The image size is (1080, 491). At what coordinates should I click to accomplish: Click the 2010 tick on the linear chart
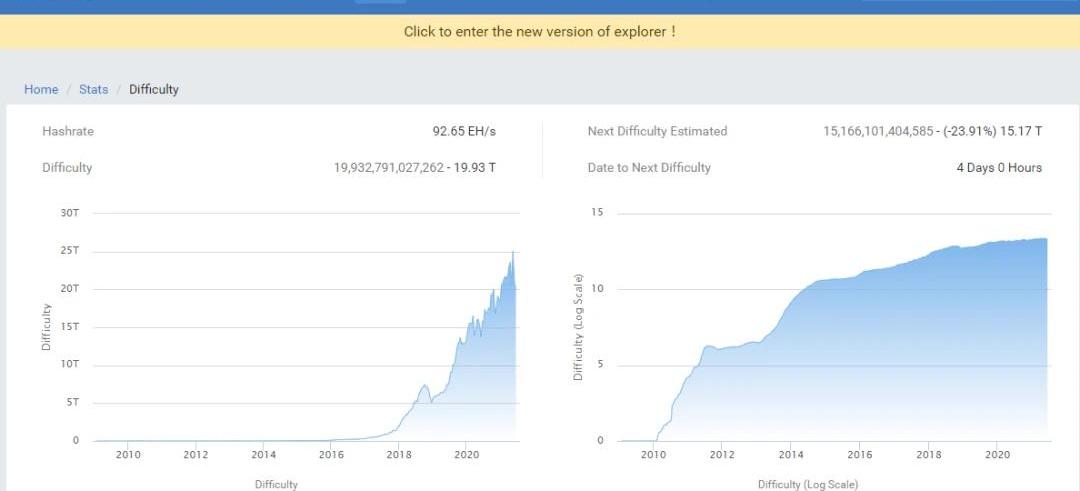click(128, 455)
